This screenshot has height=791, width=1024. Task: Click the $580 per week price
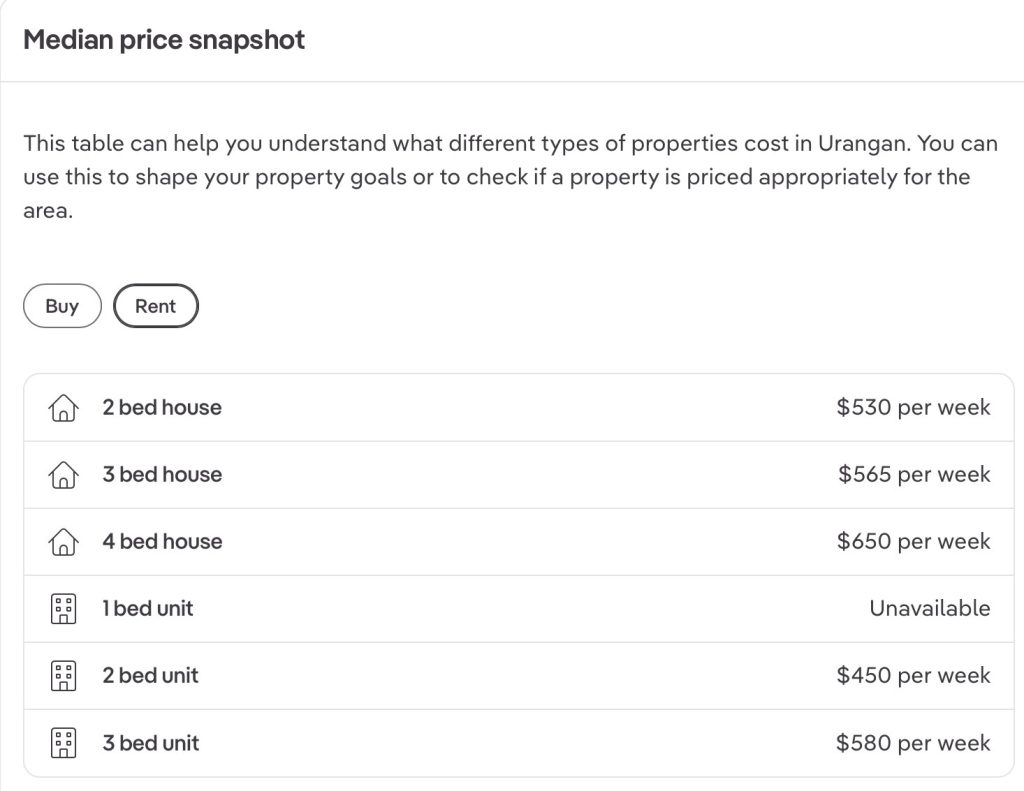pos(913,743)
